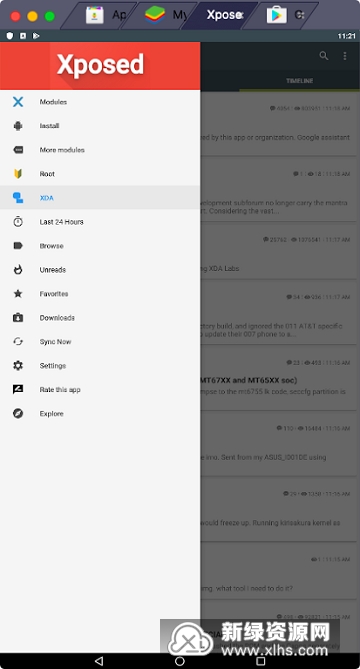Image resolution: width=360 pixels, height=669 pixels.
Task: Click the Settings gear icon
Action: tap(18, 366)
